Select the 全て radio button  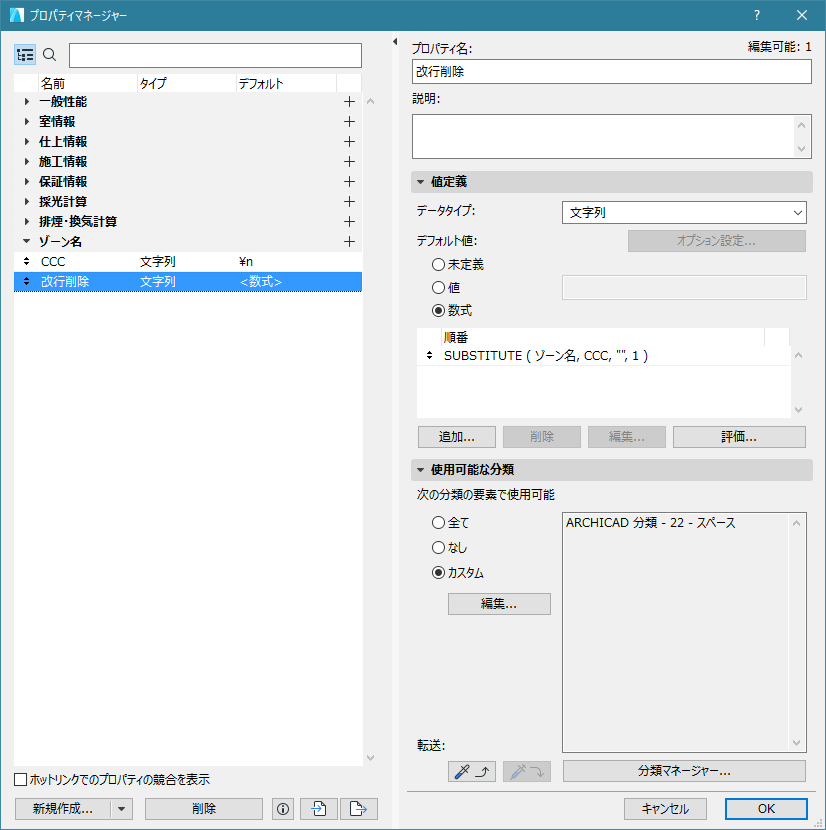click(x=438, y=523)
